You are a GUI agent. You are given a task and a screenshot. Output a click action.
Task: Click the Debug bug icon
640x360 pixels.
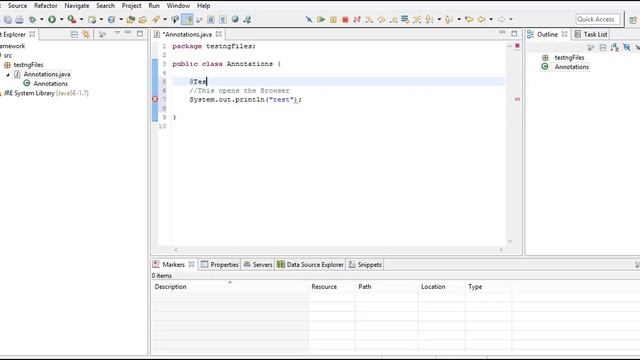click(x=32, y=19)
